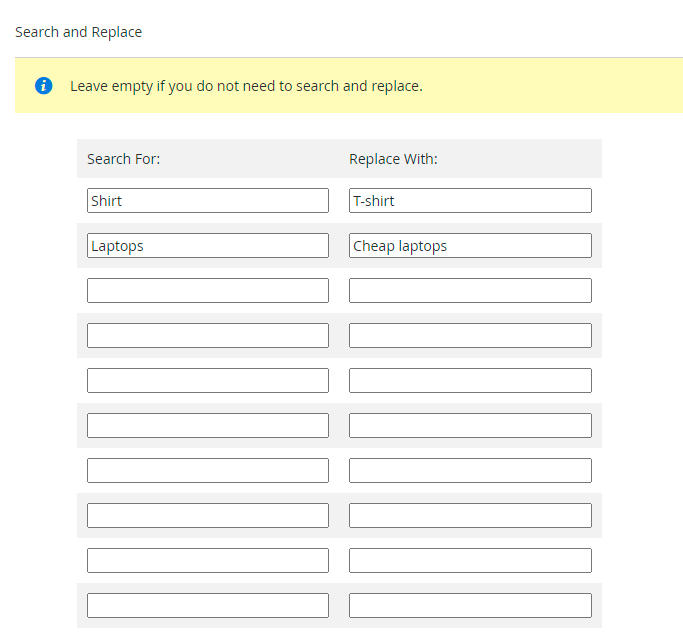Image resolution: width=683 pixels, height=638 pixels.
Task: Focus the fifth row Search For field
Action: point(207,381)
